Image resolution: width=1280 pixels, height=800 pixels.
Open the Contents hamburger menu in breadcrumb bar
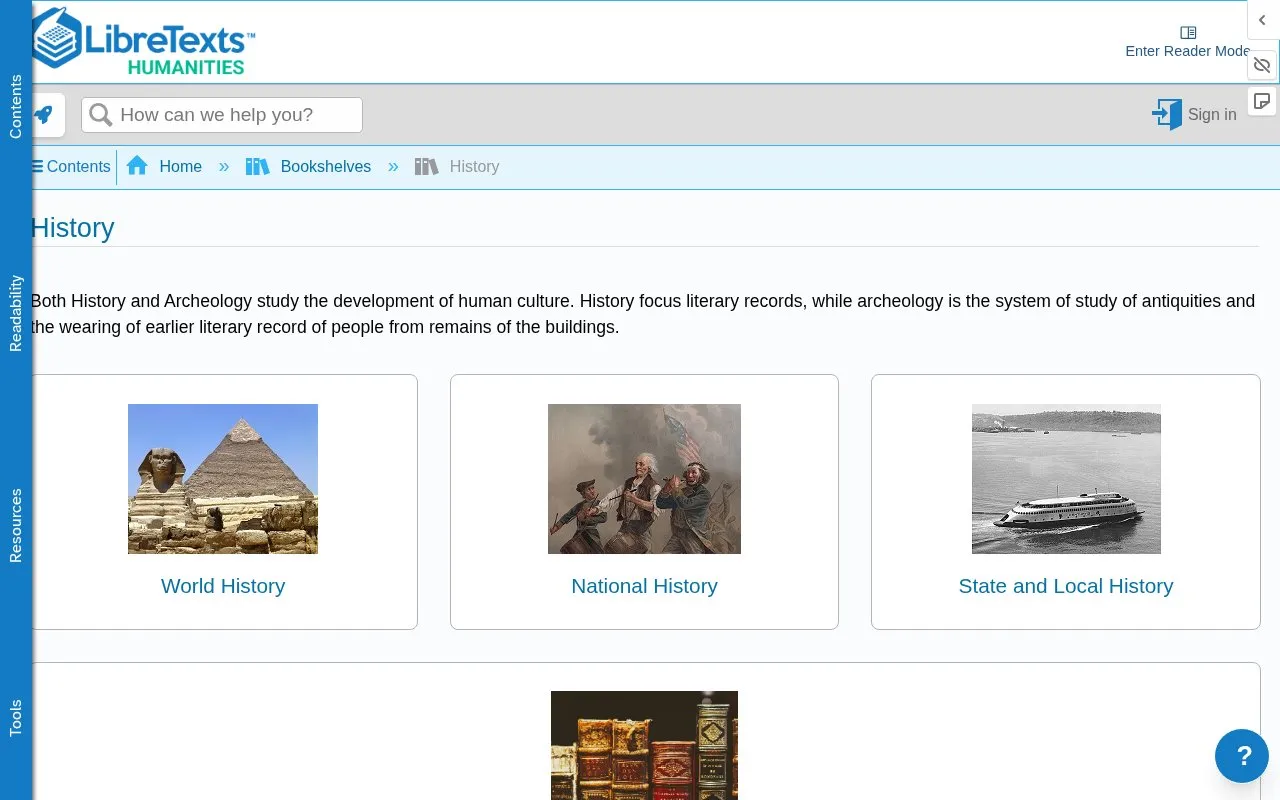pos(71,167)
